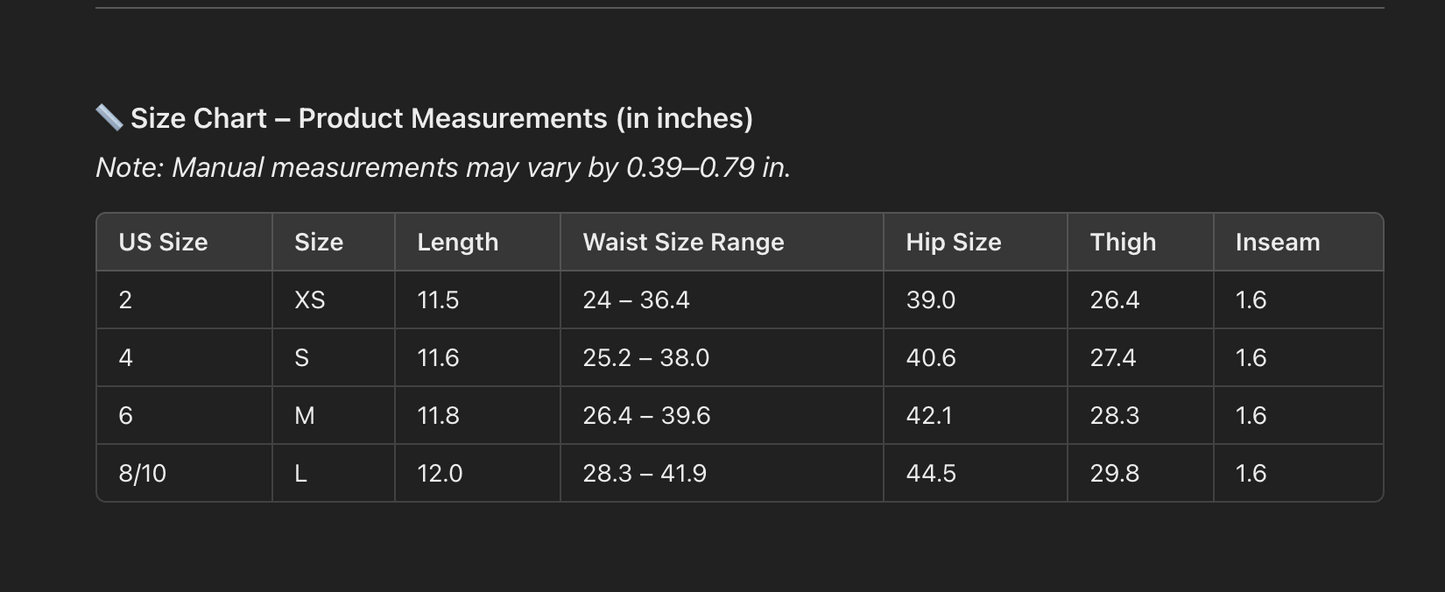Click the 8/10 US size cell
Viewport: 1445px width, 592px height.
[142, 473]
